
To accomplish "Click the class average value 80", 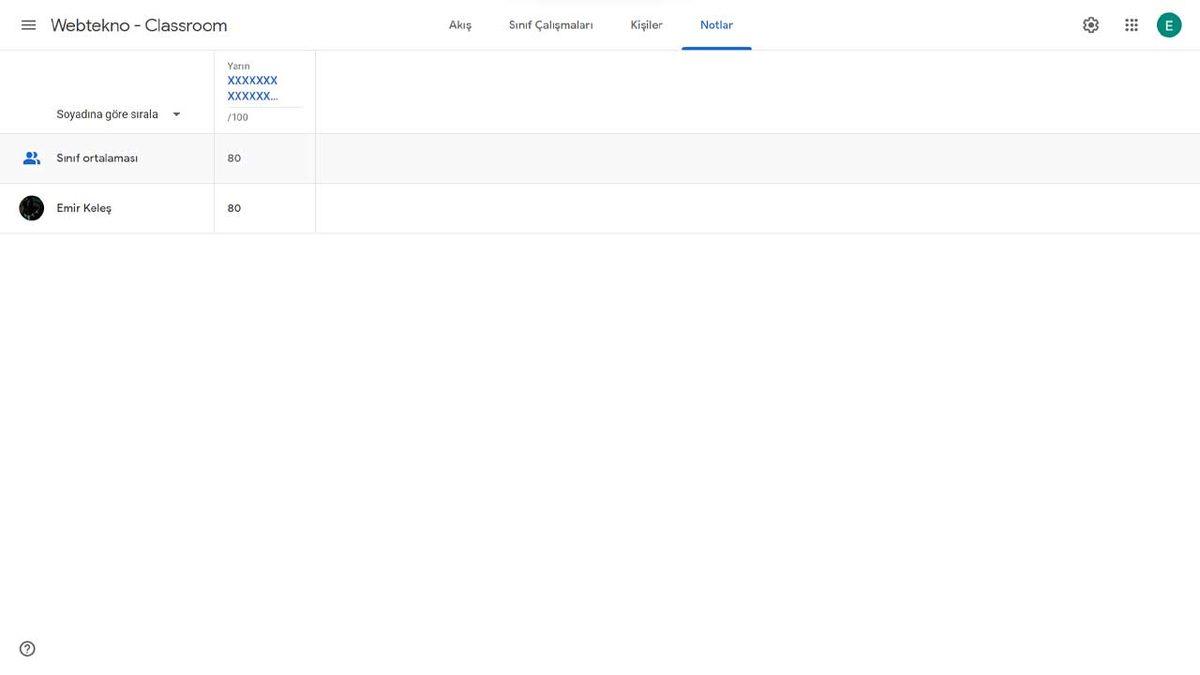I will pos(234,158).
